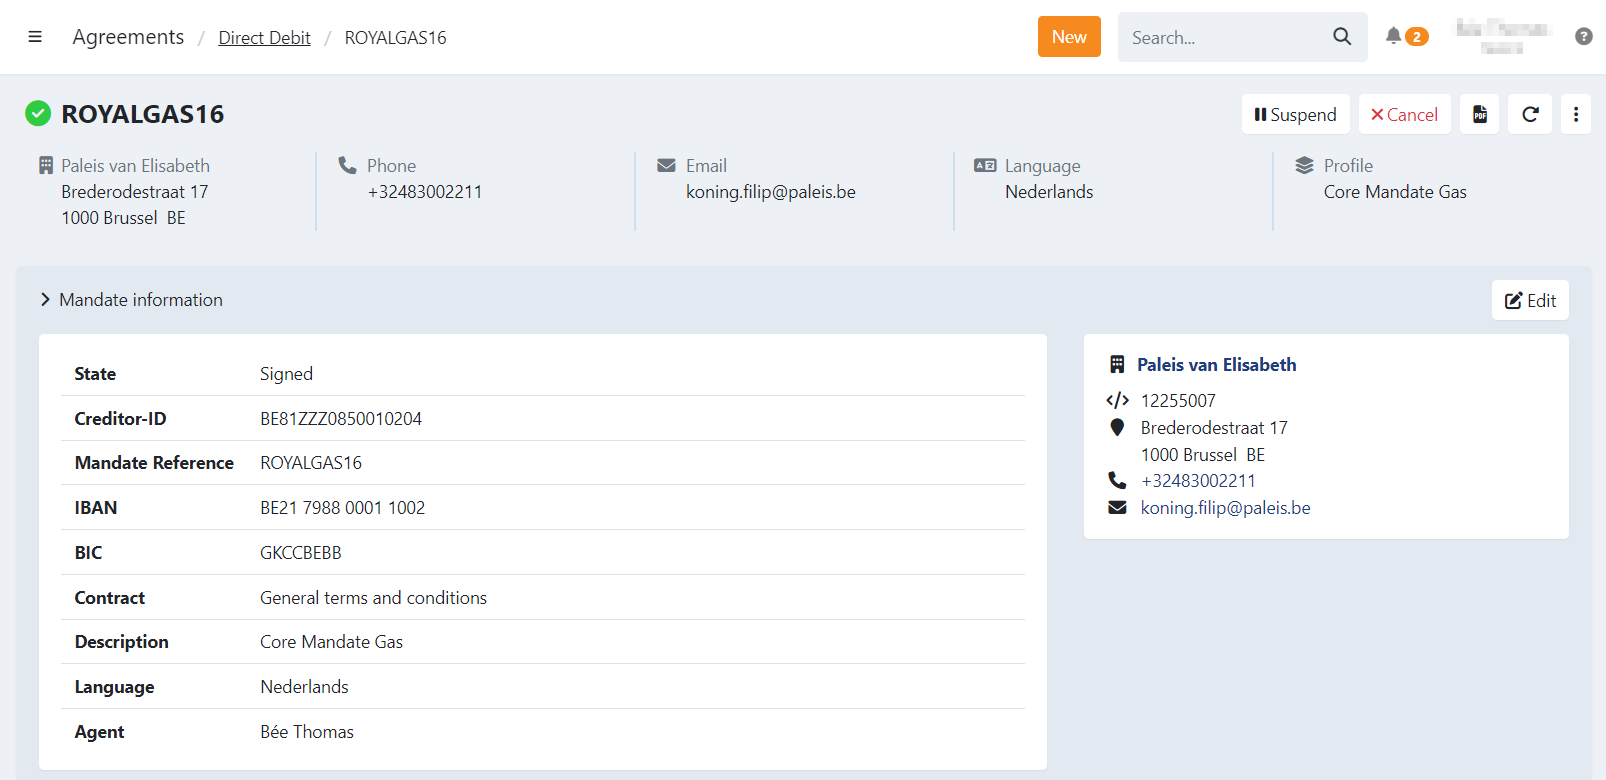Download the mandate PDF document
Image resolution: width=1606 pixels, height=780 pixels.
tap(1479, 115)
